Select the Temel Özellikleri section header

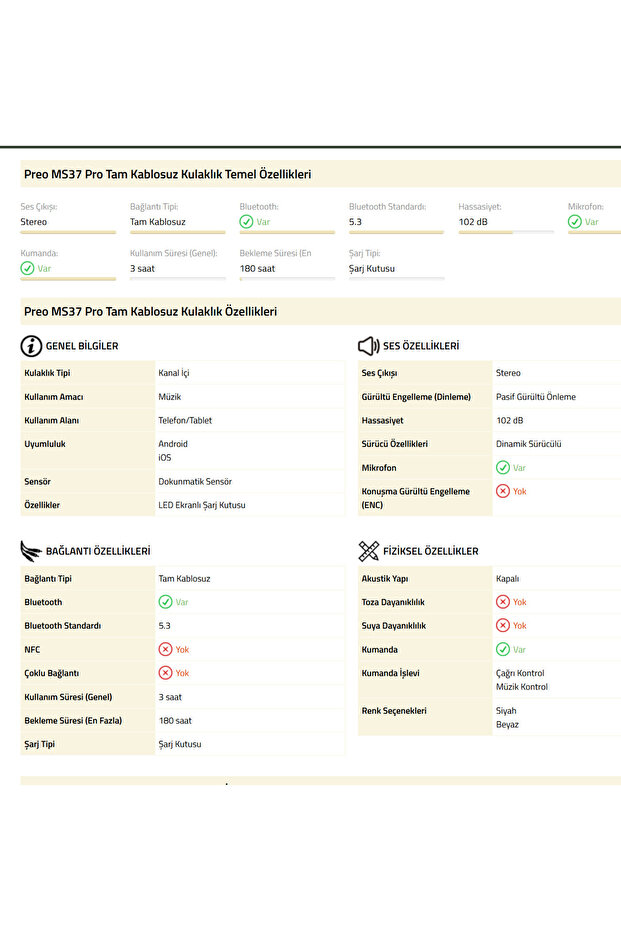[167, 174]
